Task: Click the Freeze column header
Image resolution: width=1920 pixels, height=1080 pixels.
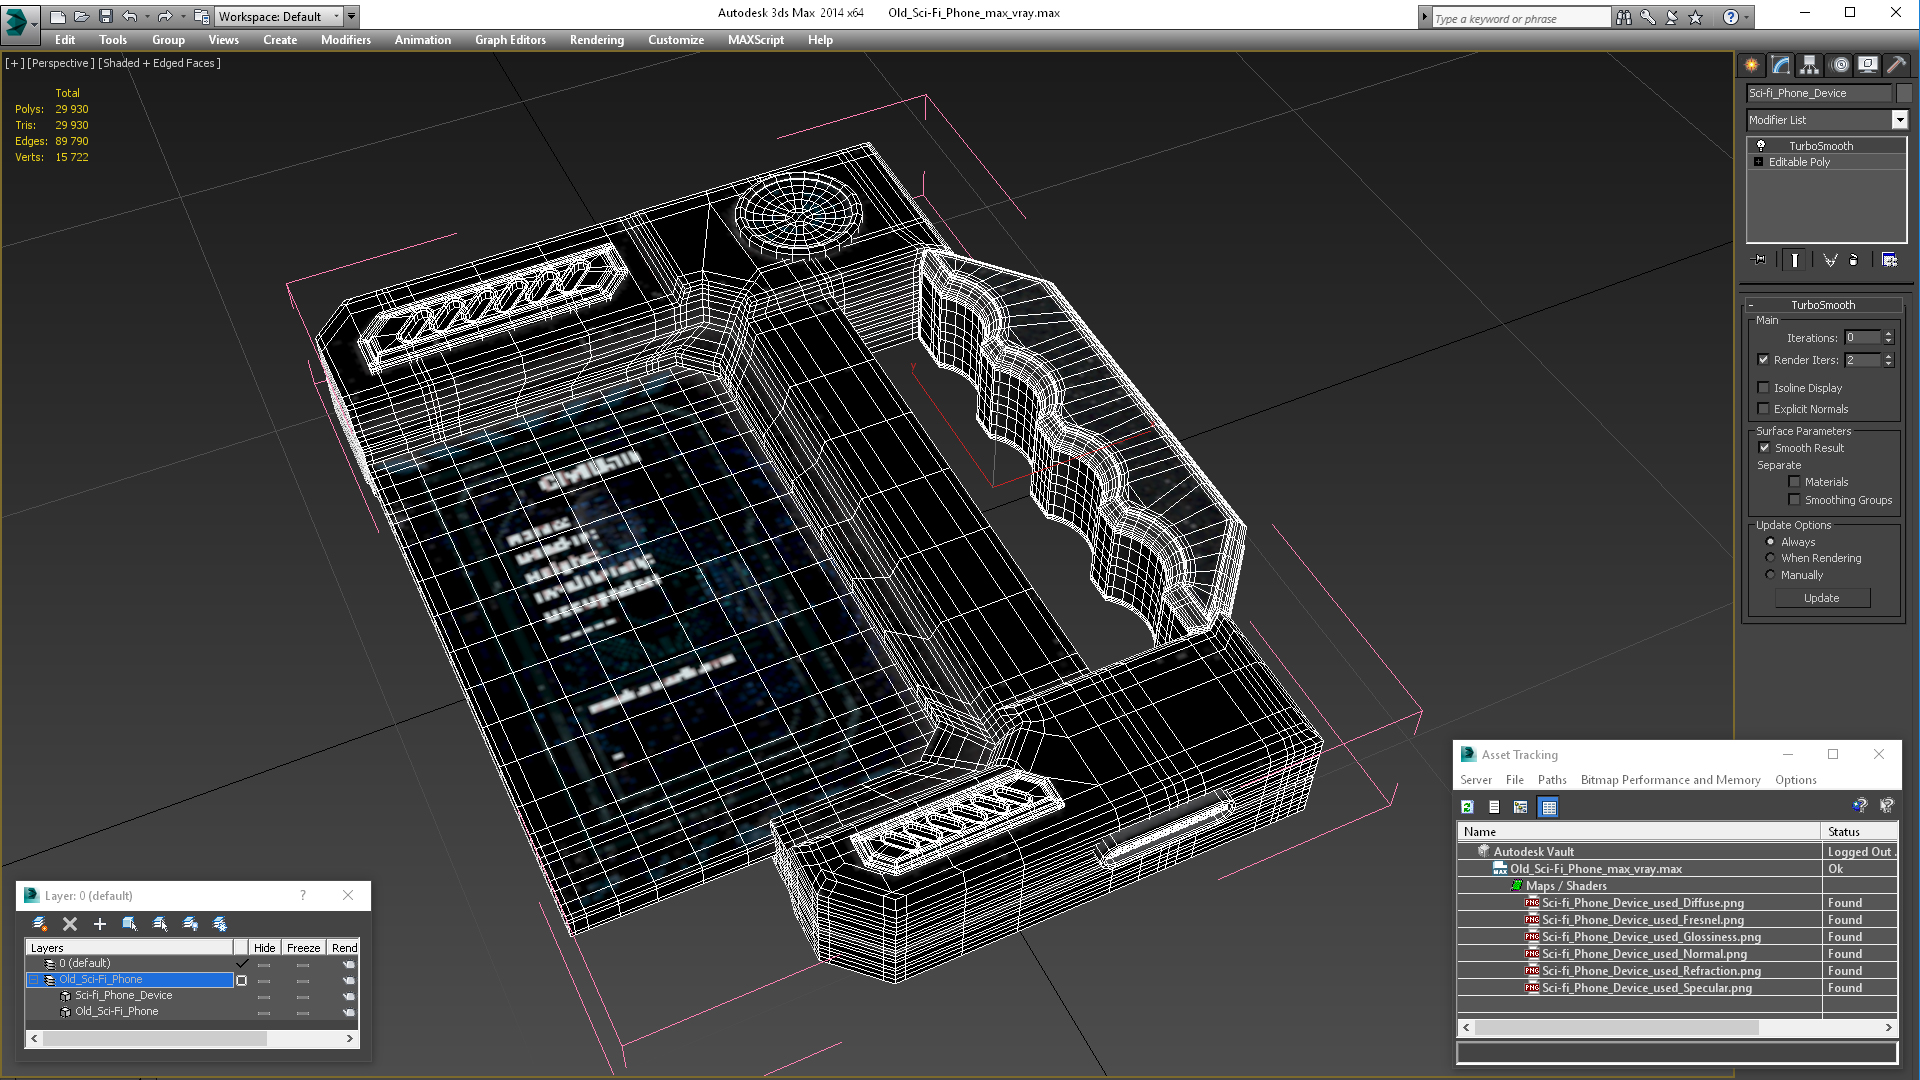Action: click(303, 948)
